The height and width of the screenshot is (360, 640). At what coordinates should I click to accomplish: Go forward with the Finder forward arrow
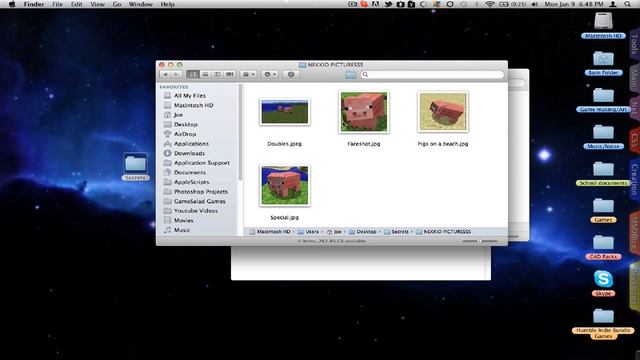[176, 74]
